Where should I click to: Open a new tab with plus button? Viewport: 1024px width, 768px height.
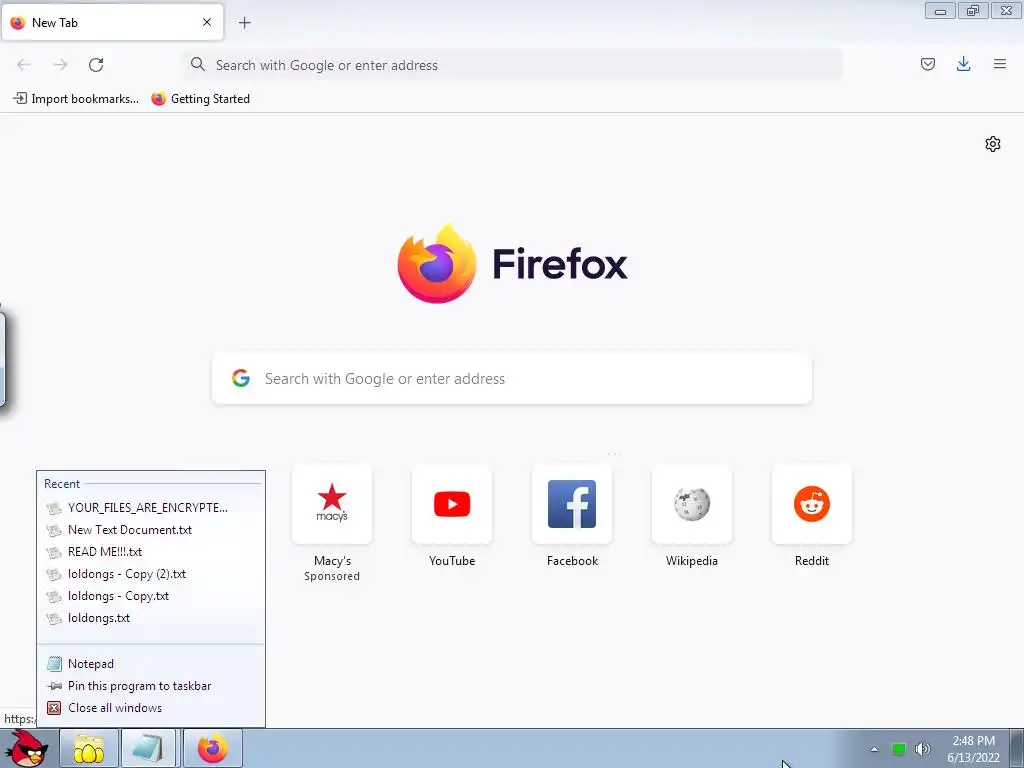pos(244,23)
